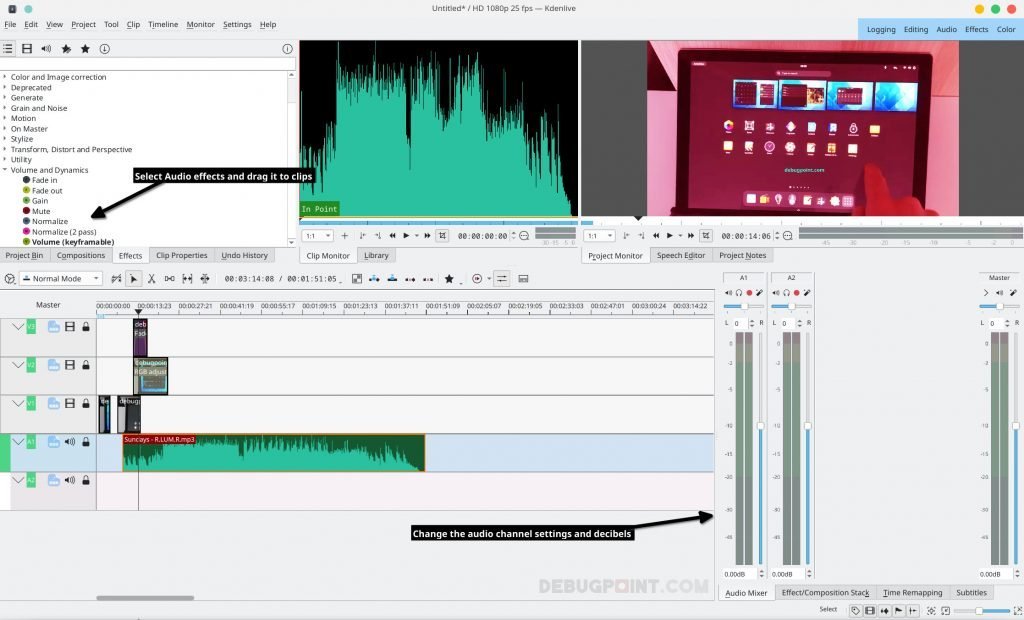Show audio effects only icon
Viewport: 1024px width, 620px height.
point(46,48)
